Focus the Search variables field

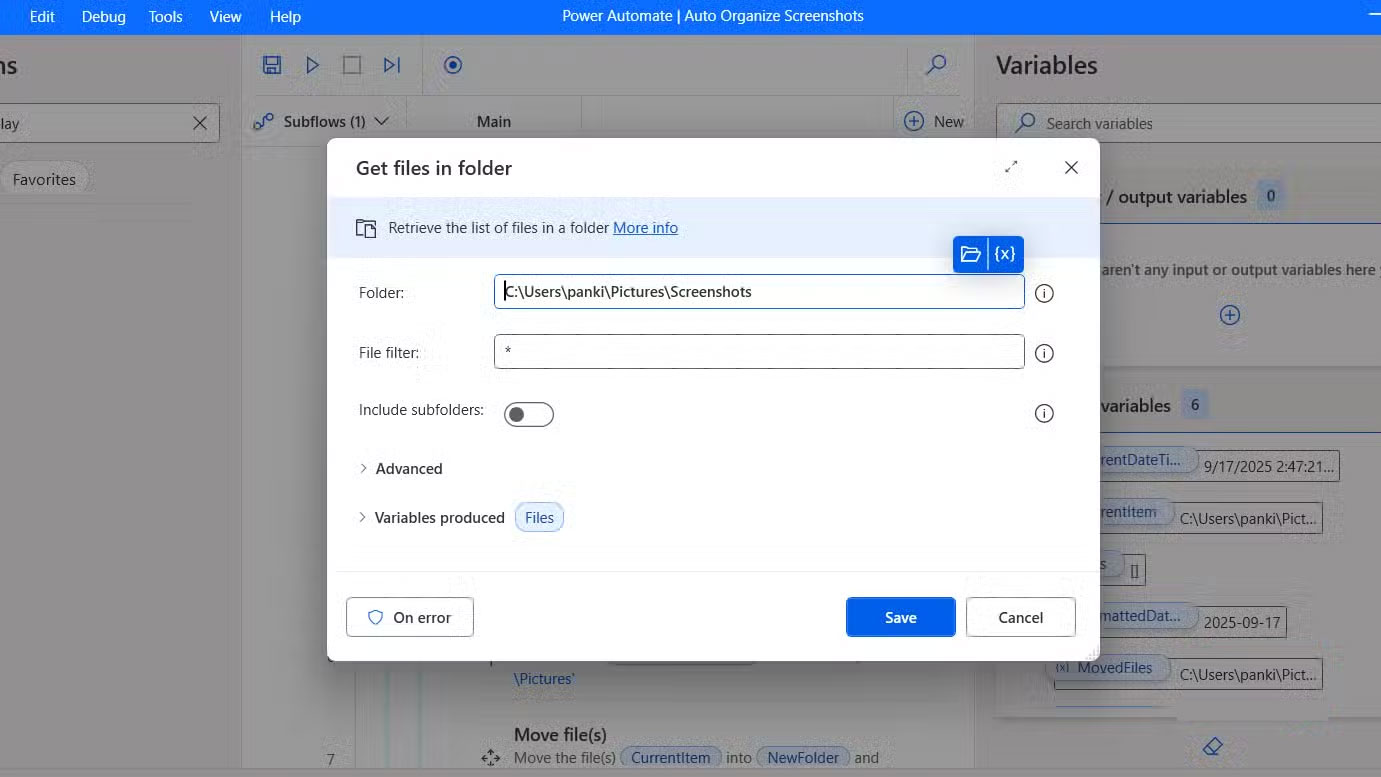point(1188,123)
